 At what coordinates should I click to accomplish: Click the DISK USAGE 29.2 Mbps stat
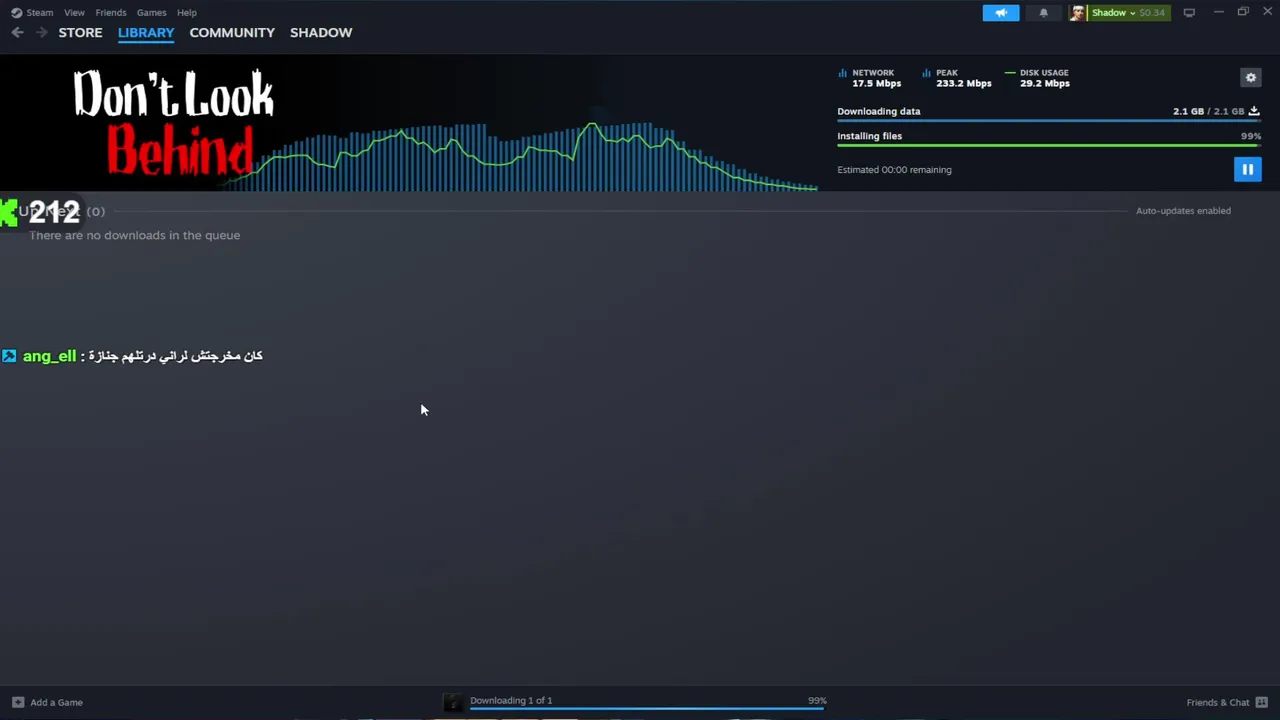(x=1038, y=78)
